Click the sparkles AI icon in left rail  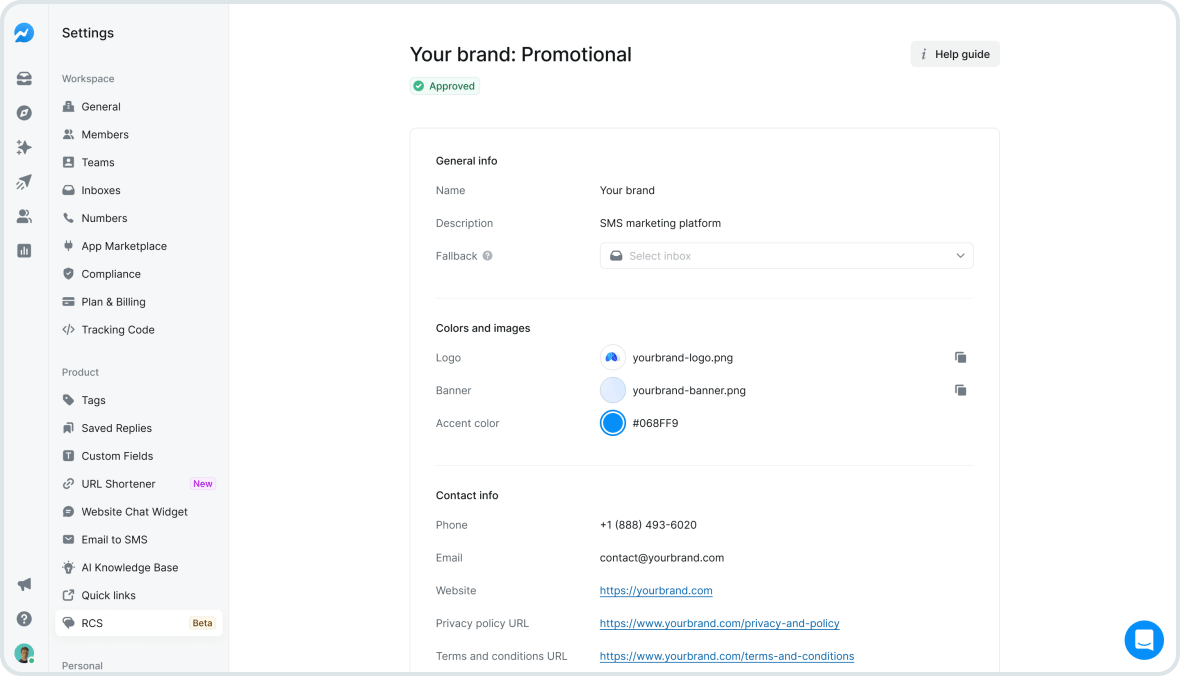(24, 147)
